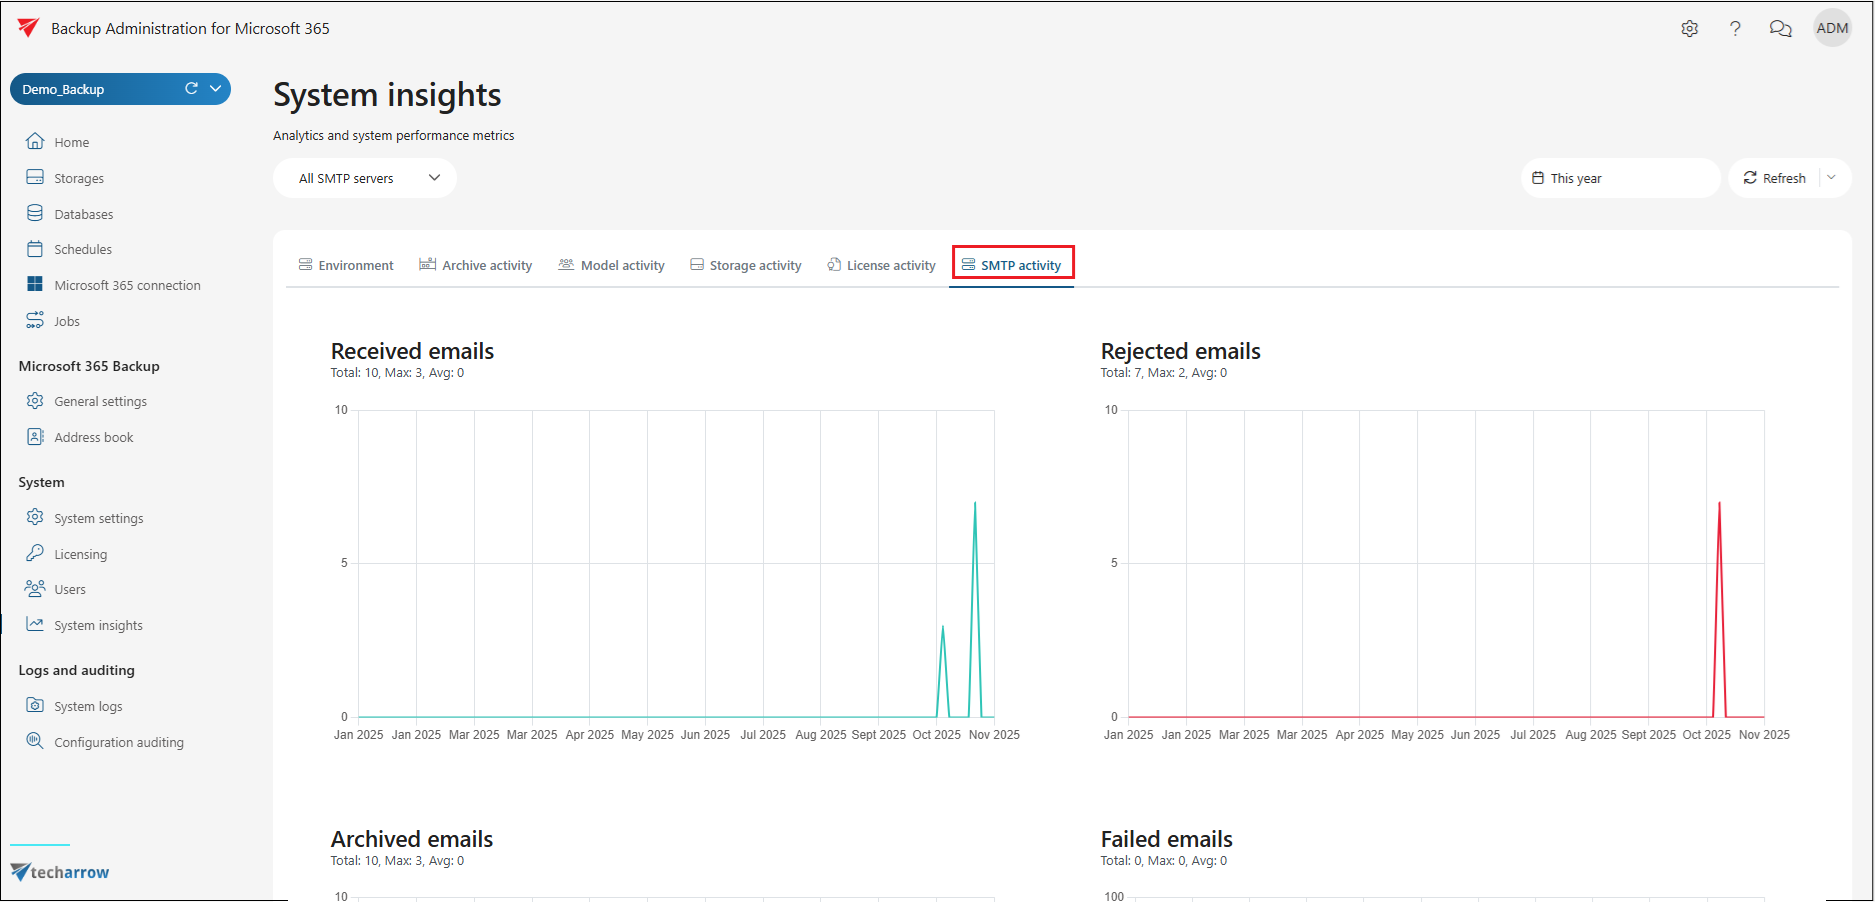Navigate to Licensing in sidebar
Image resolution: width=1875 pixels, height=902 pixels.
80,554
